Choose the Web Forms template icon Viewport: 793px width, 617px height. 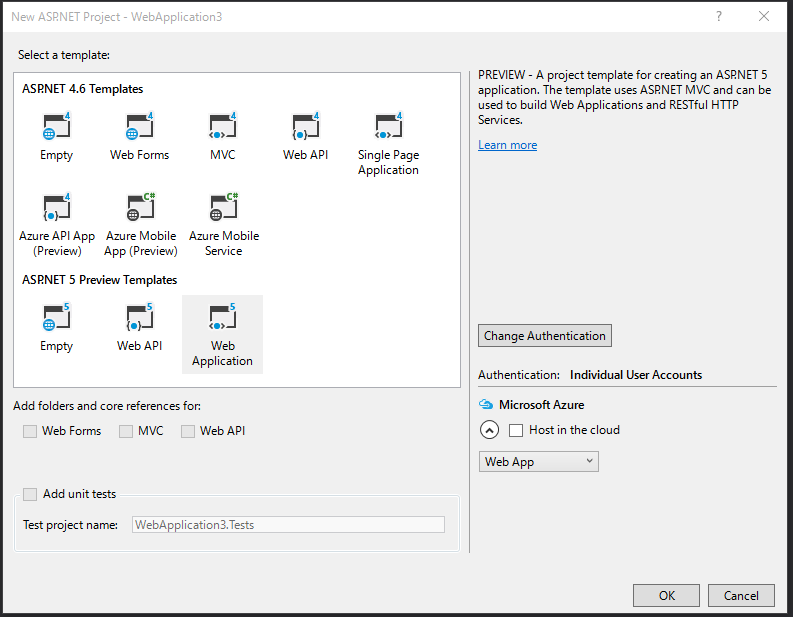click(139, 127)
